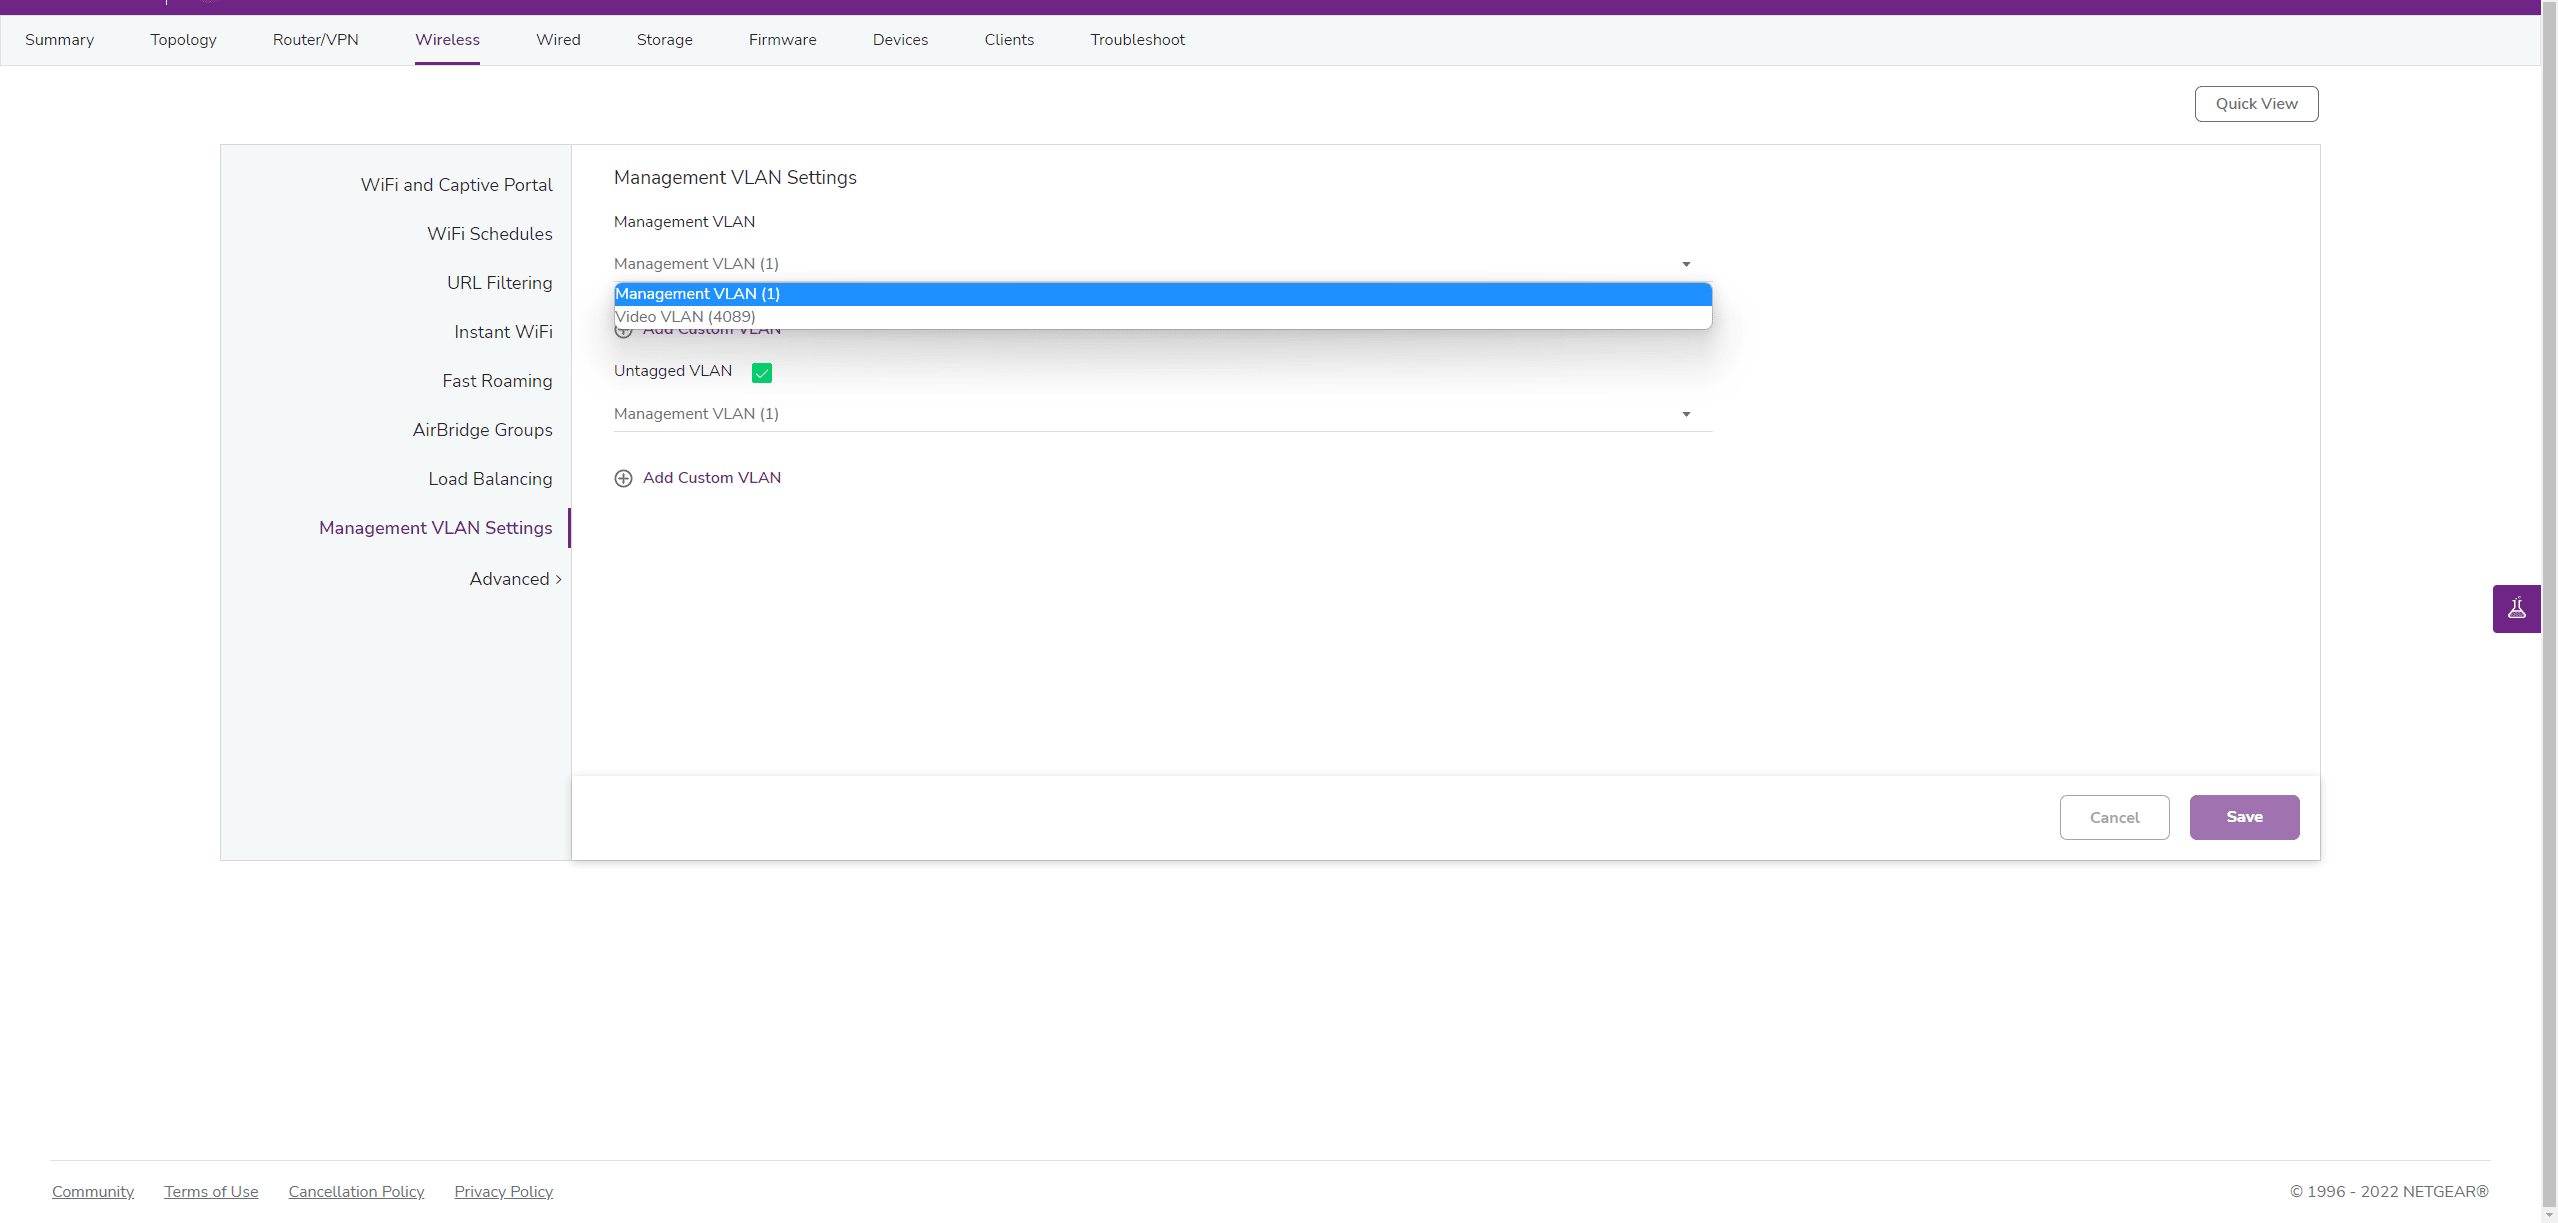
Task: Visit the Community footer link
Action: (x=93, y=1192)
